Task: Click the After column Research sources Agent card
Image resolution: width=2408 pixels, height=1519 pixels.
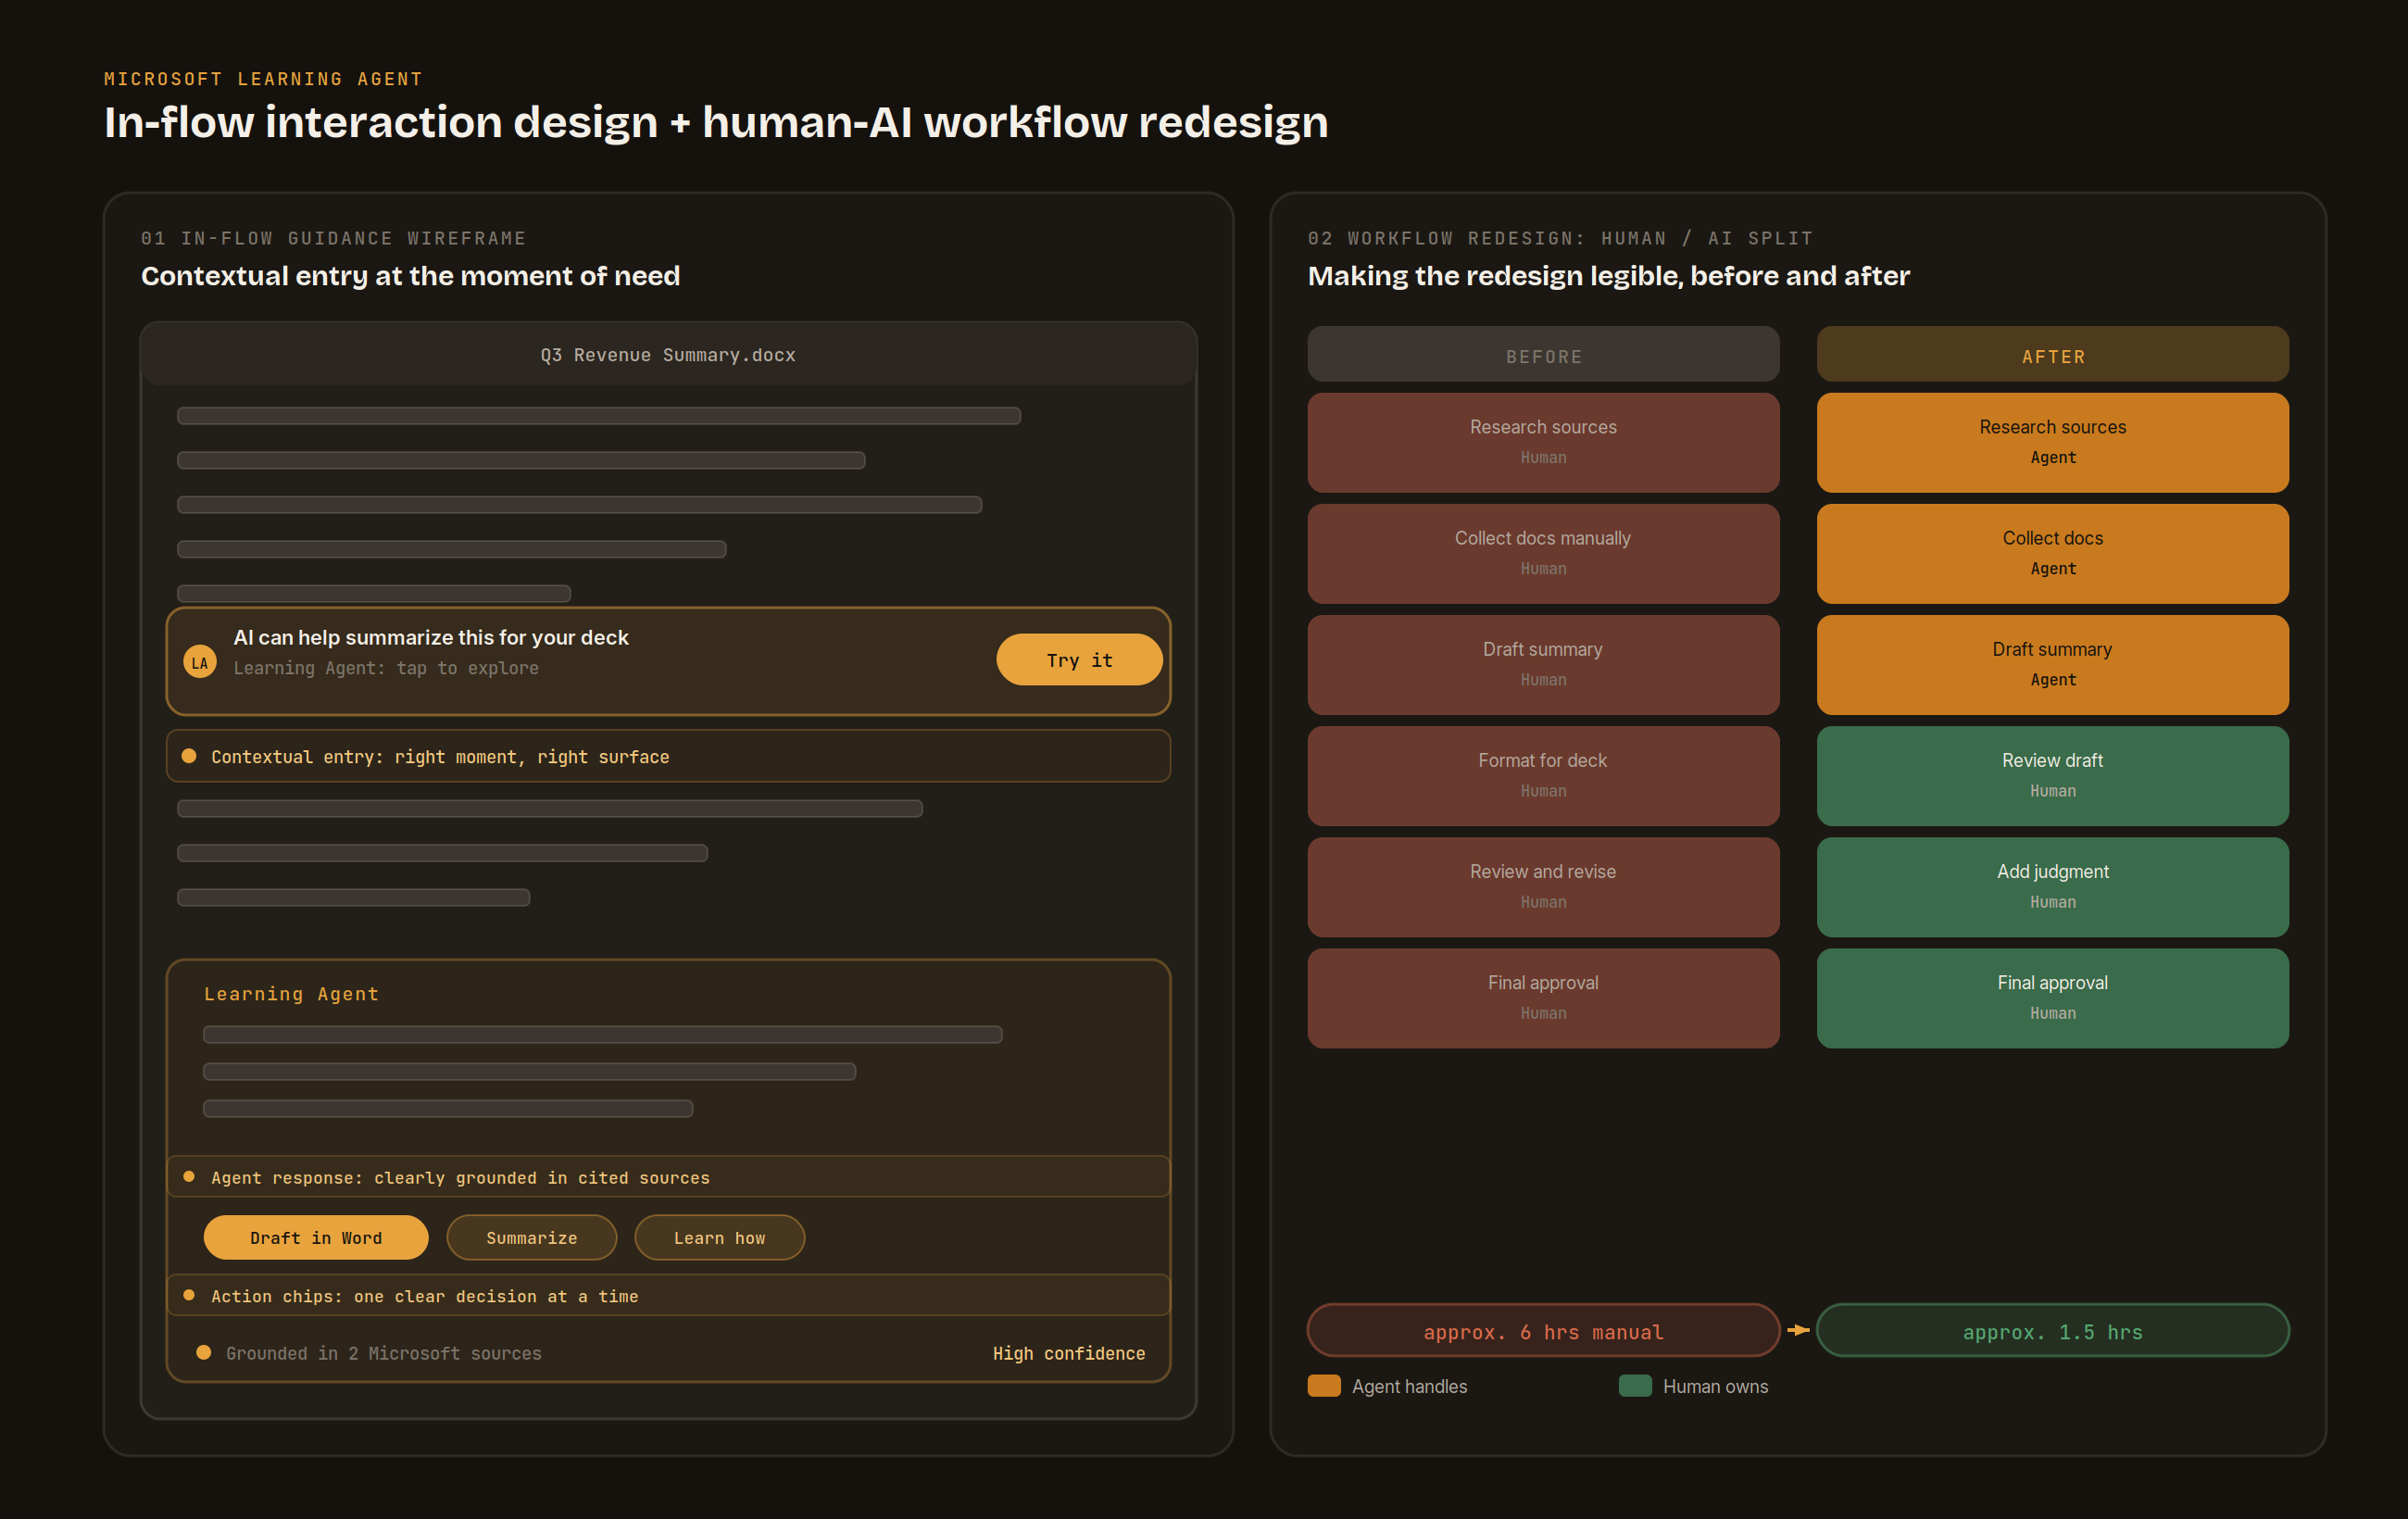Action: click(2052, 442)
